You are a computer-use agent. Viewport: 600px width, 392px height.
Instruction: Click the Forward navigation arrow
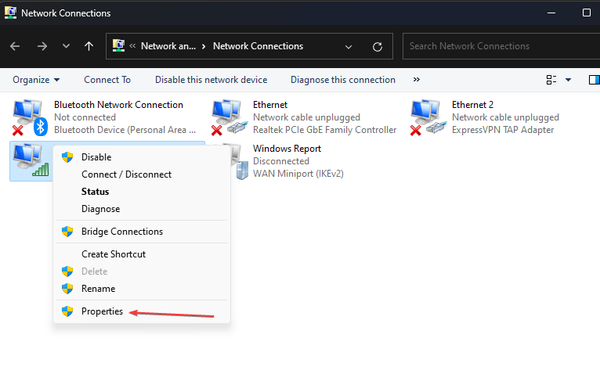42,46
